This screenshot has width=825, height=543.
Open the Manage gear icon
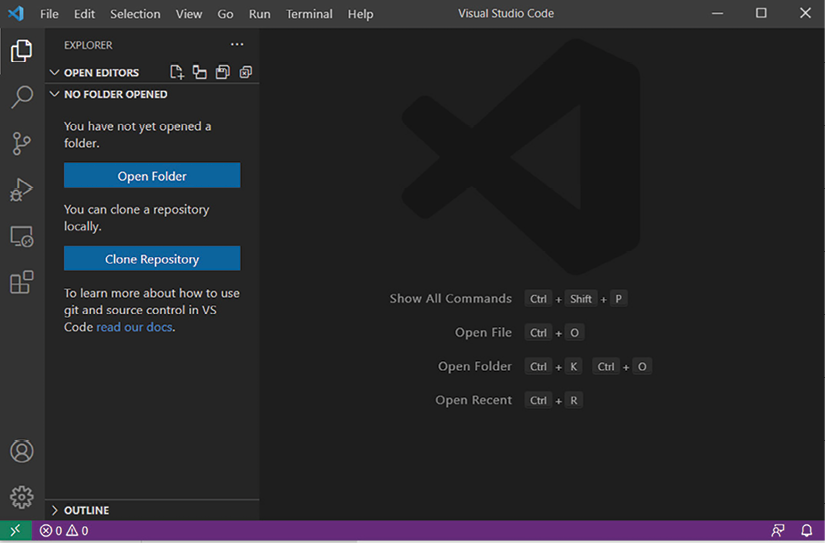click(x=22, y=497)
